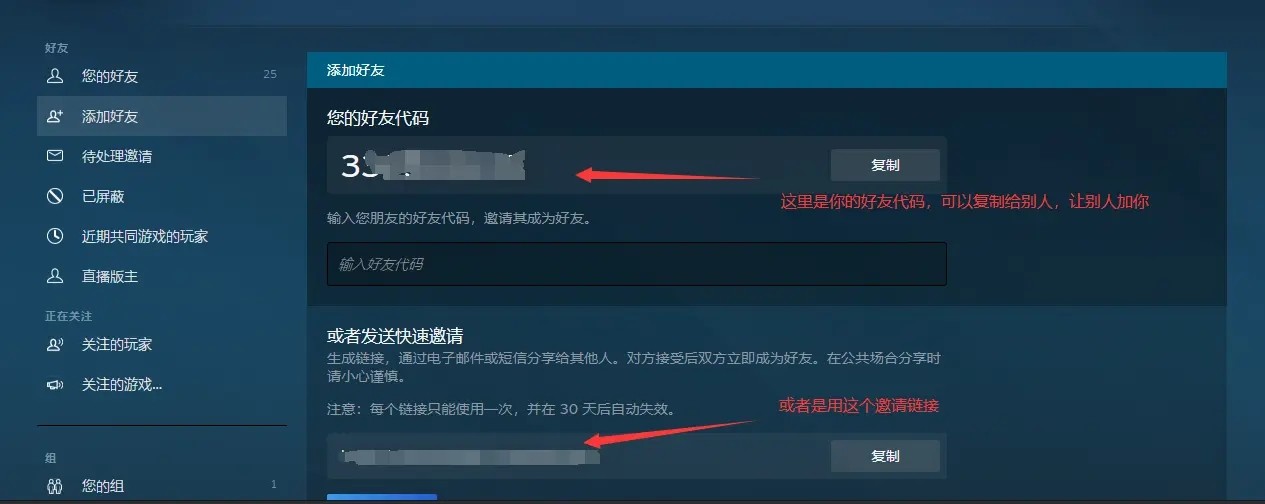Click the megaphone icon beside 关注的游戏

[x=55, y=384]
